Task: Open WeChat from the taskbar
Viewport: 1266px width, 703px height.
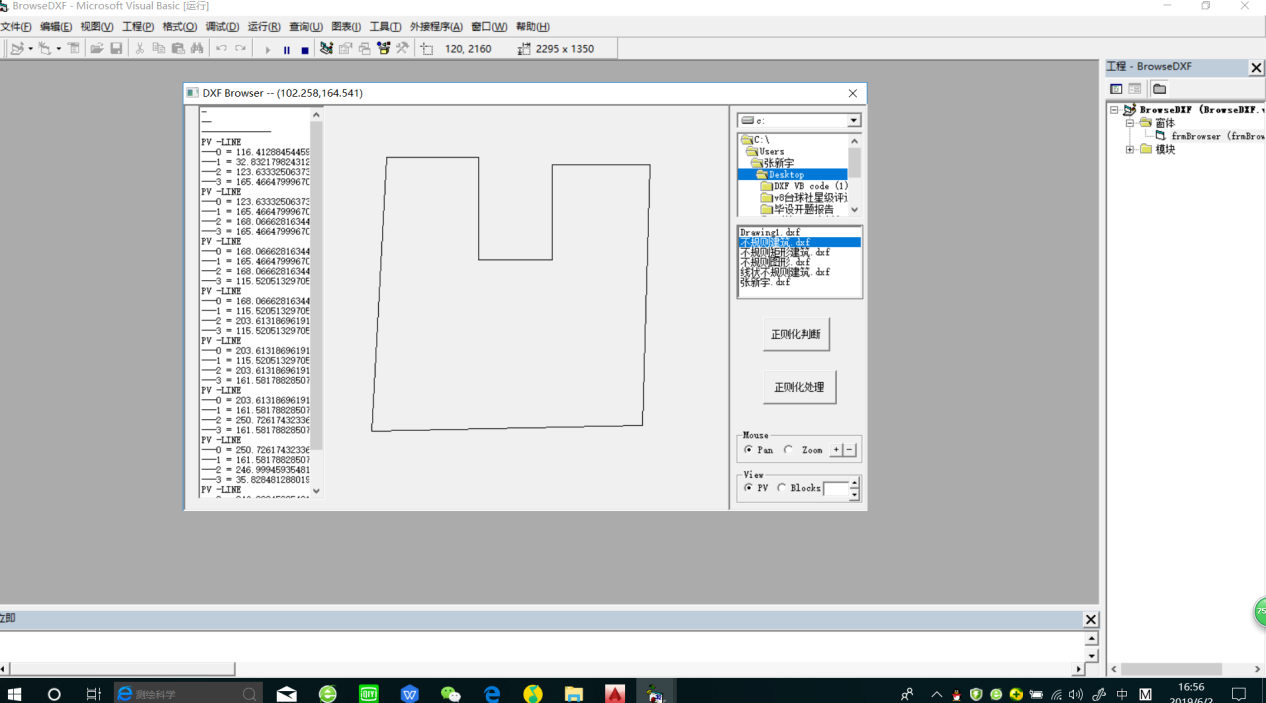Action: 451,693
